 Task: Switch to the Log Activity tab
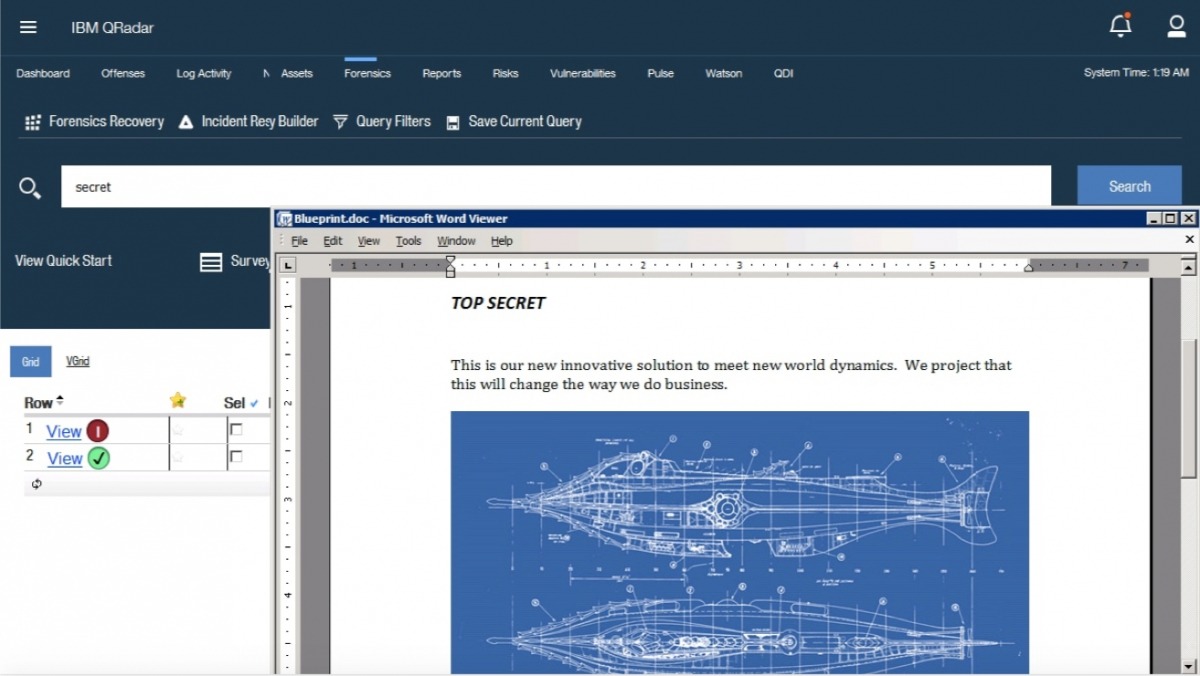tap(203, 73)
